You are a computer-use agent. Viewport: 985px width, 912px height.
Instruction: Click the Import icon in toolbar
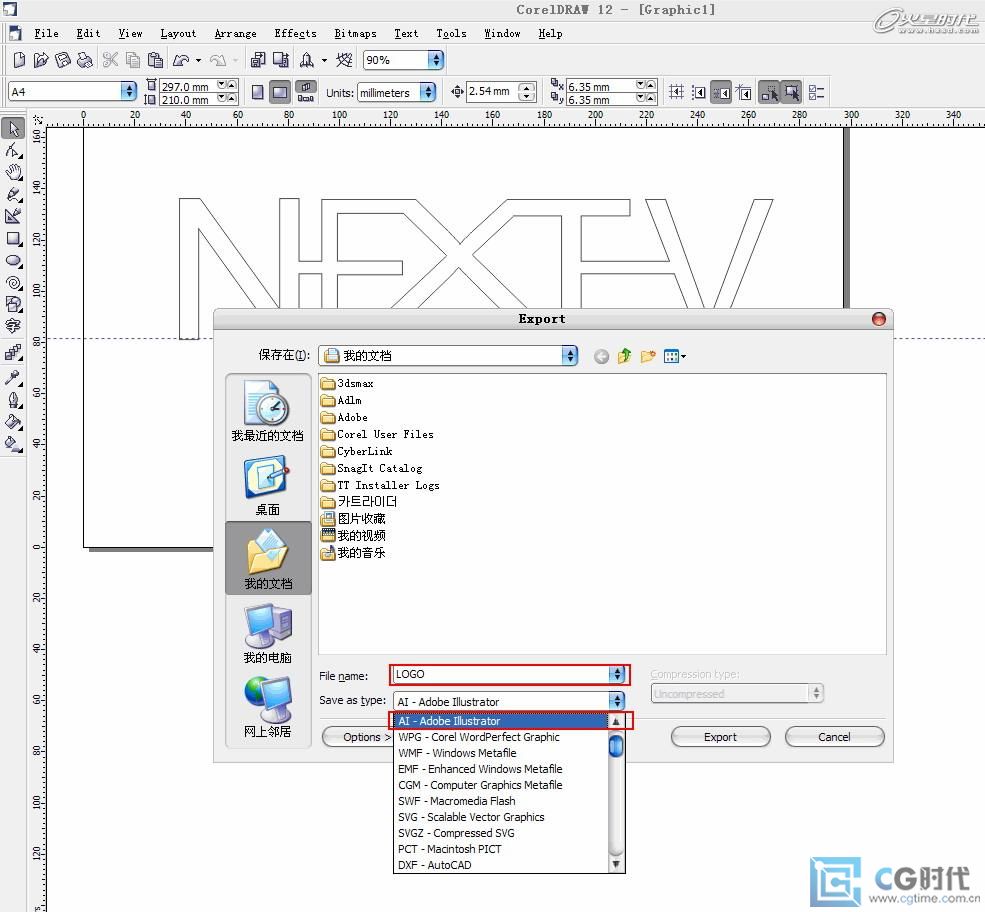[x=258, y=60]
